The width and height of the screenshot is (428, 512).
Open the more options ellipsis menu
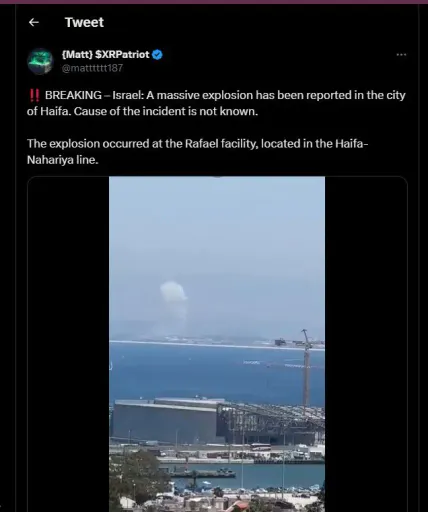click(401, 55)
